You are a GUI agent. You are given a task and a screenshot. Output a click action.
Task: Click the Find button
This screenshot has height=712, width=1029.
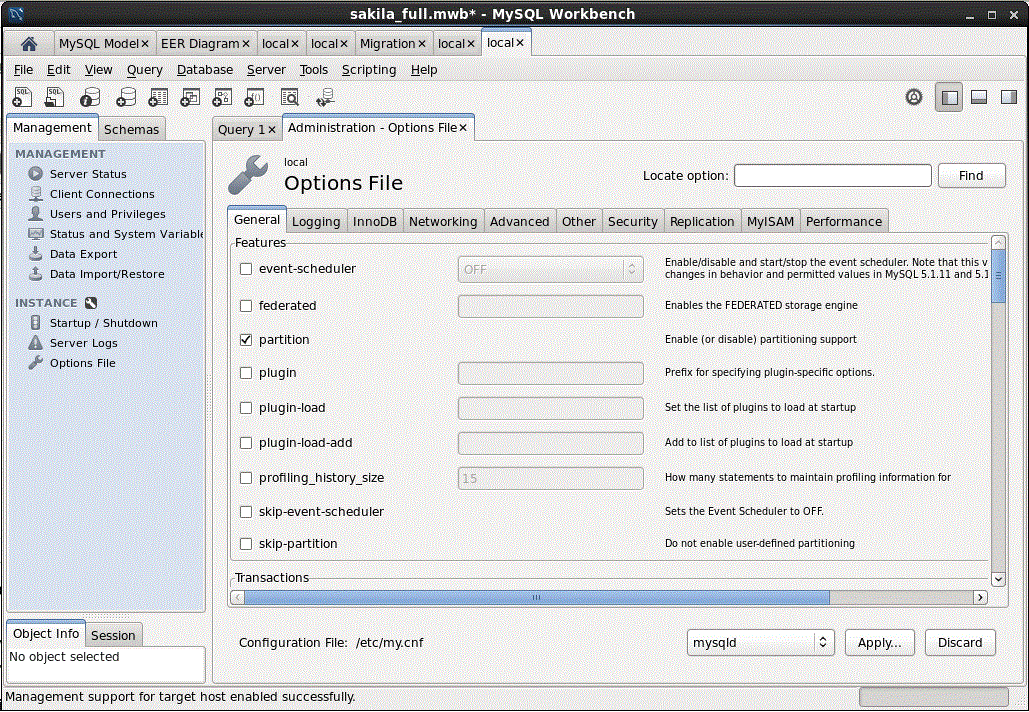click(x=970, y=176)
